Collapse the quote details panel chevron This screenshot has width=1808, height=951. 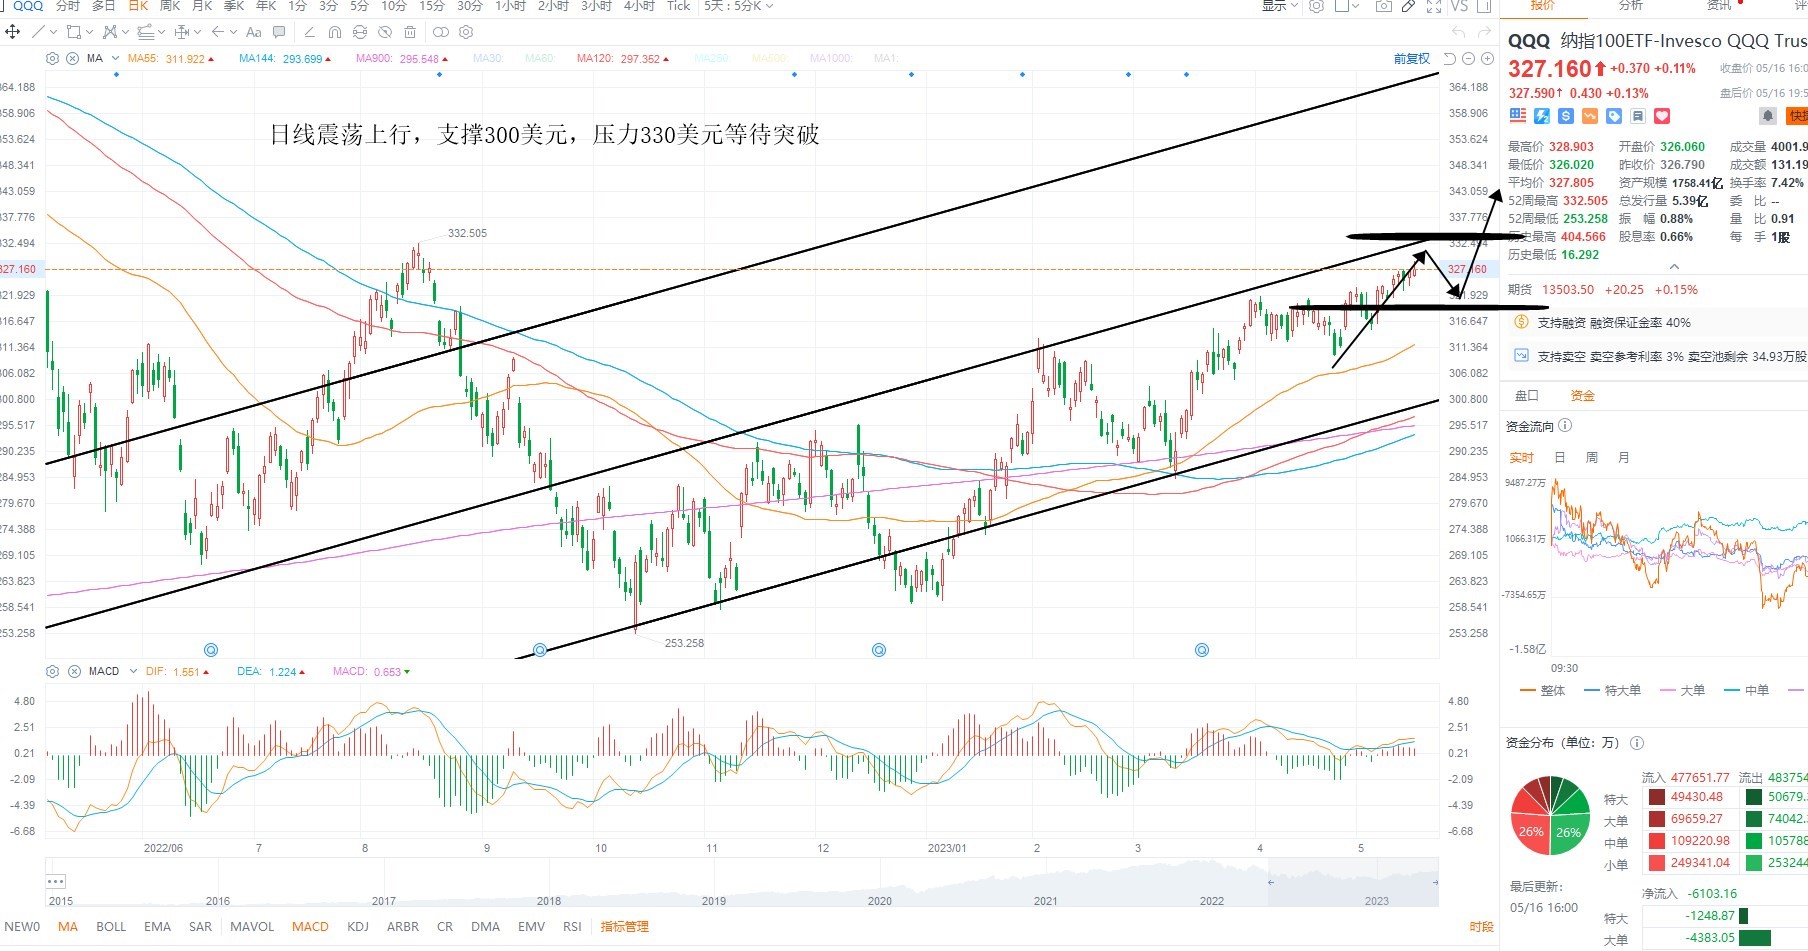coord(1674,267)
